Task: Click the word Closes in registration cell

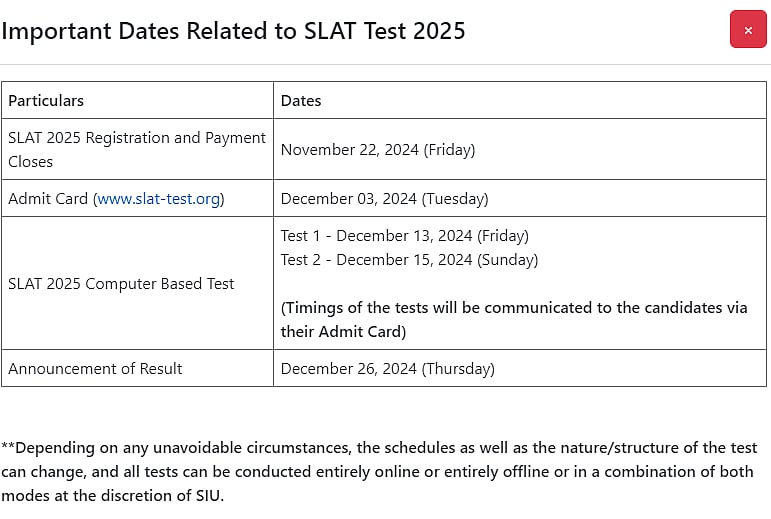Action: click(x=30, y=162)
